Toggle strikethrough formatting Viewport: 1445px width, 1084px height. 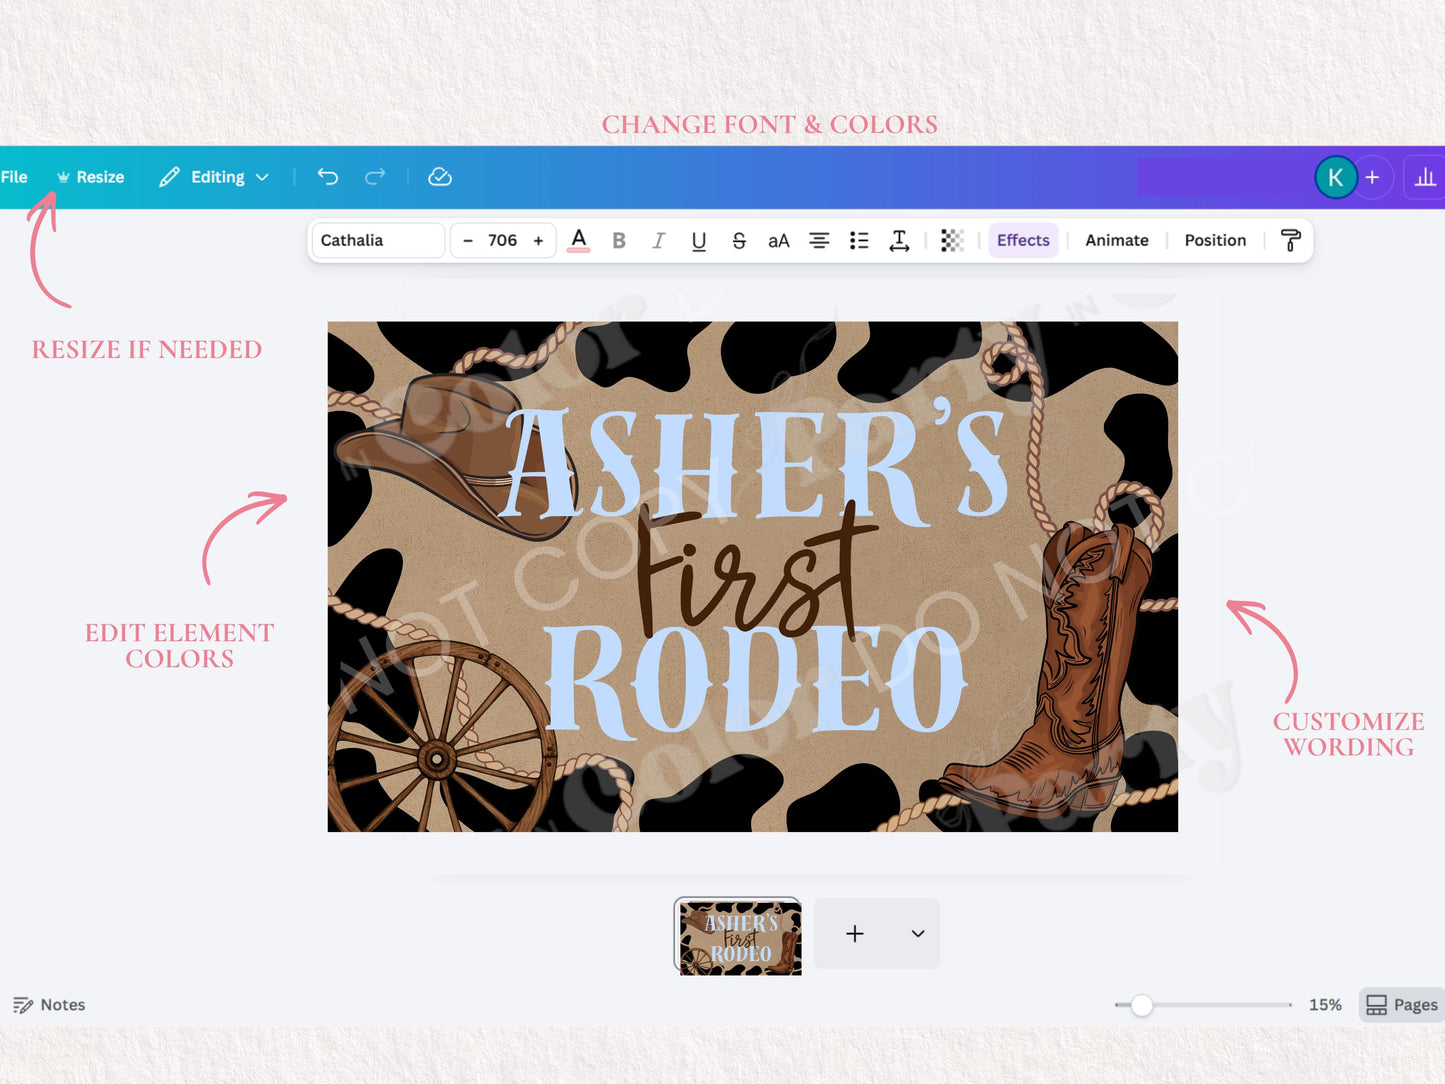tap(739, 240)
